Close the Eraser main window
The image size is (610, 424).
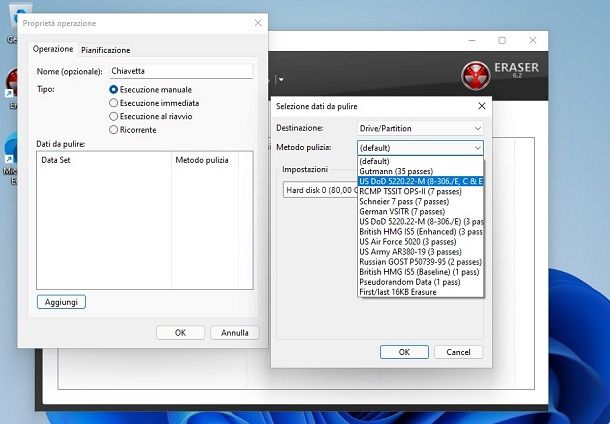533,40
